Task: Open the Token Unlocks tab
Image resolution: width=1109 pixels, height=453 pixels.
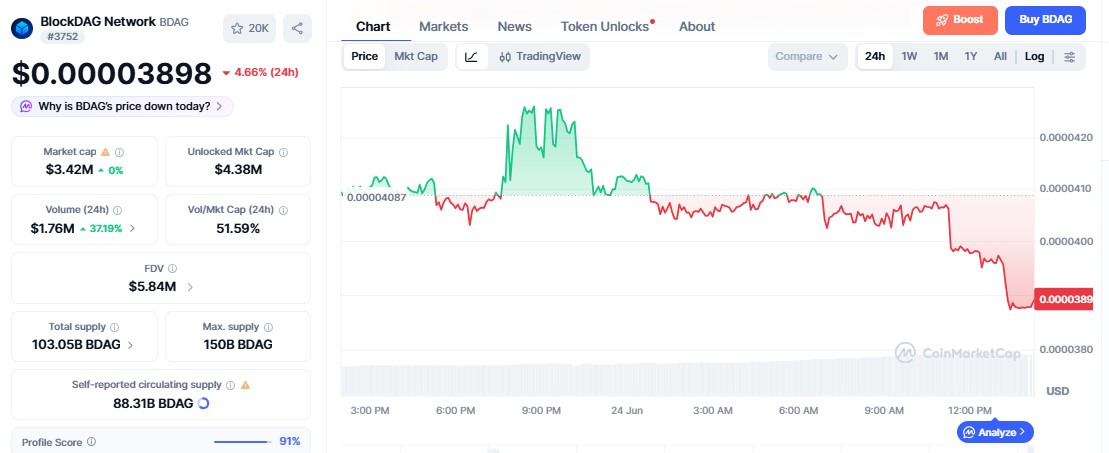Action: click(x=605, y=27)
